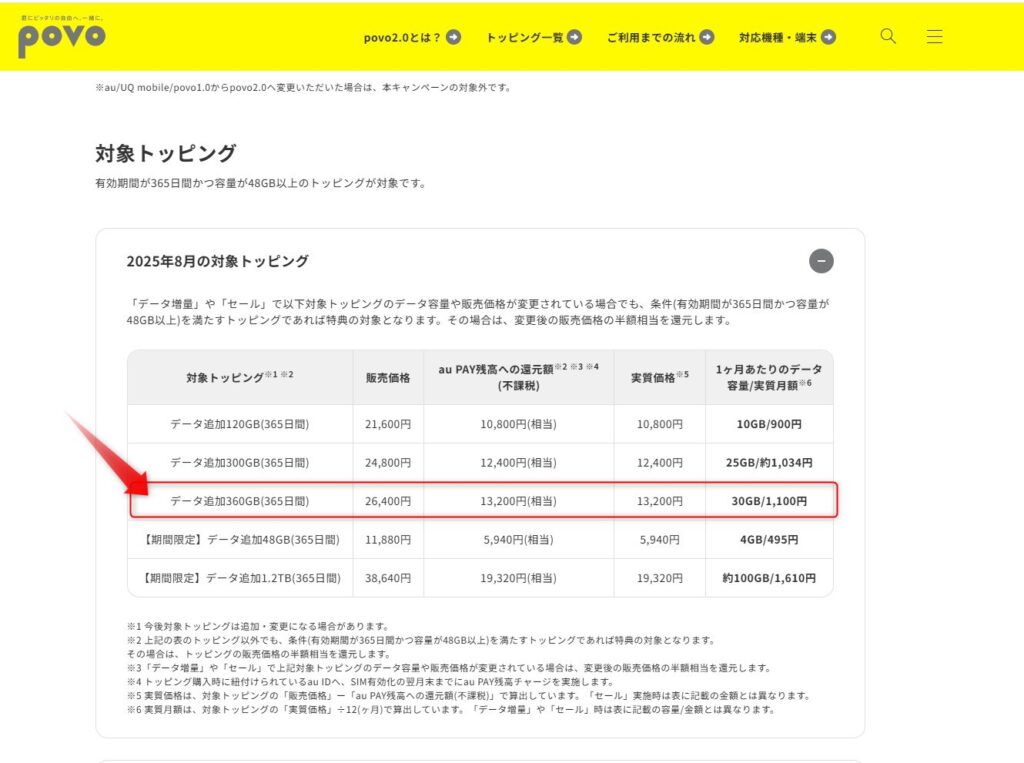Click the 19,320円(相当) refund cell

[519, 578]
